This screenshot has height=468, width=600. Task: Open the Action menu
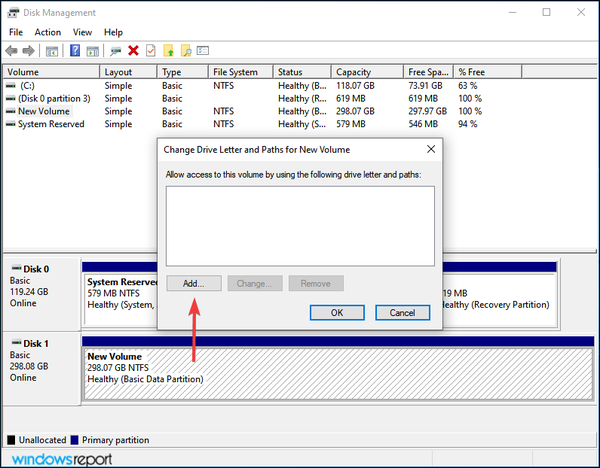[47, 32]
